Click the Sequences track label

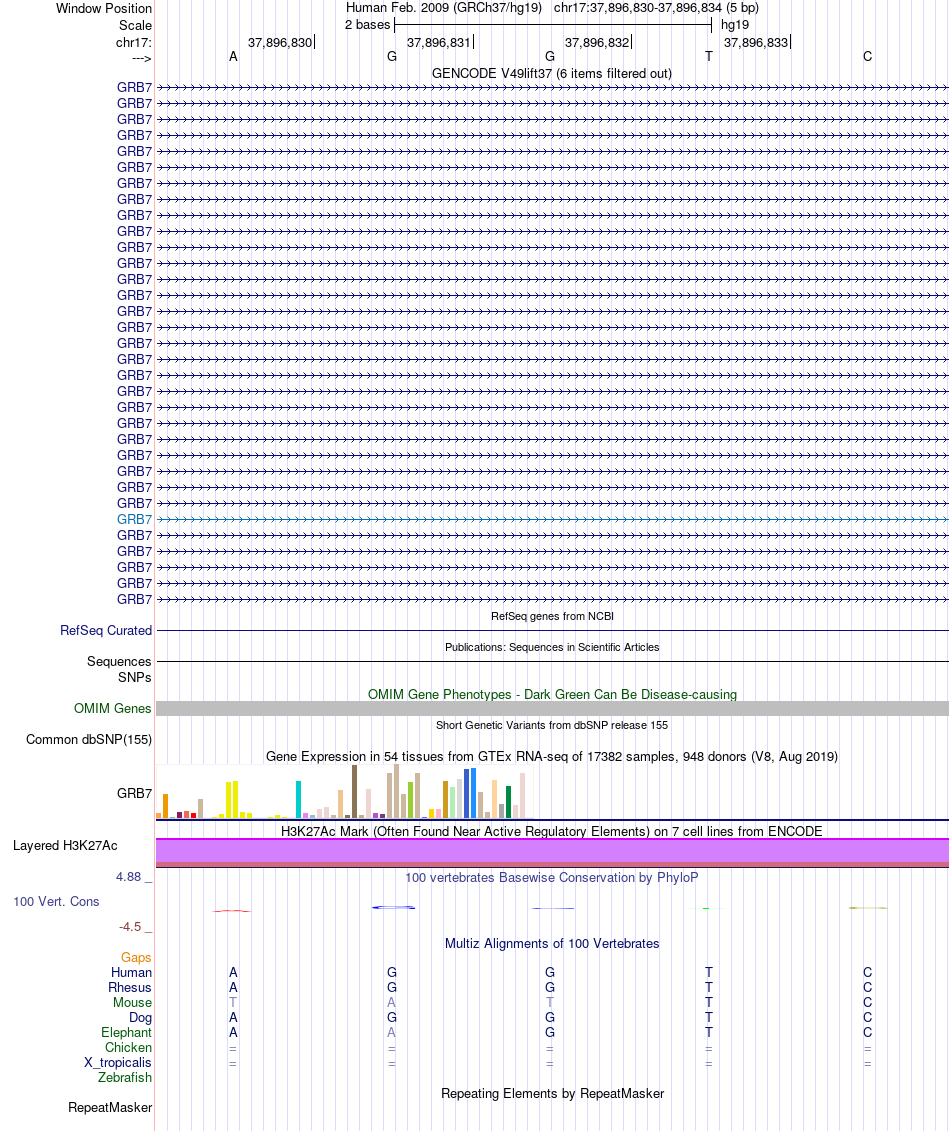tap(119, 661)
